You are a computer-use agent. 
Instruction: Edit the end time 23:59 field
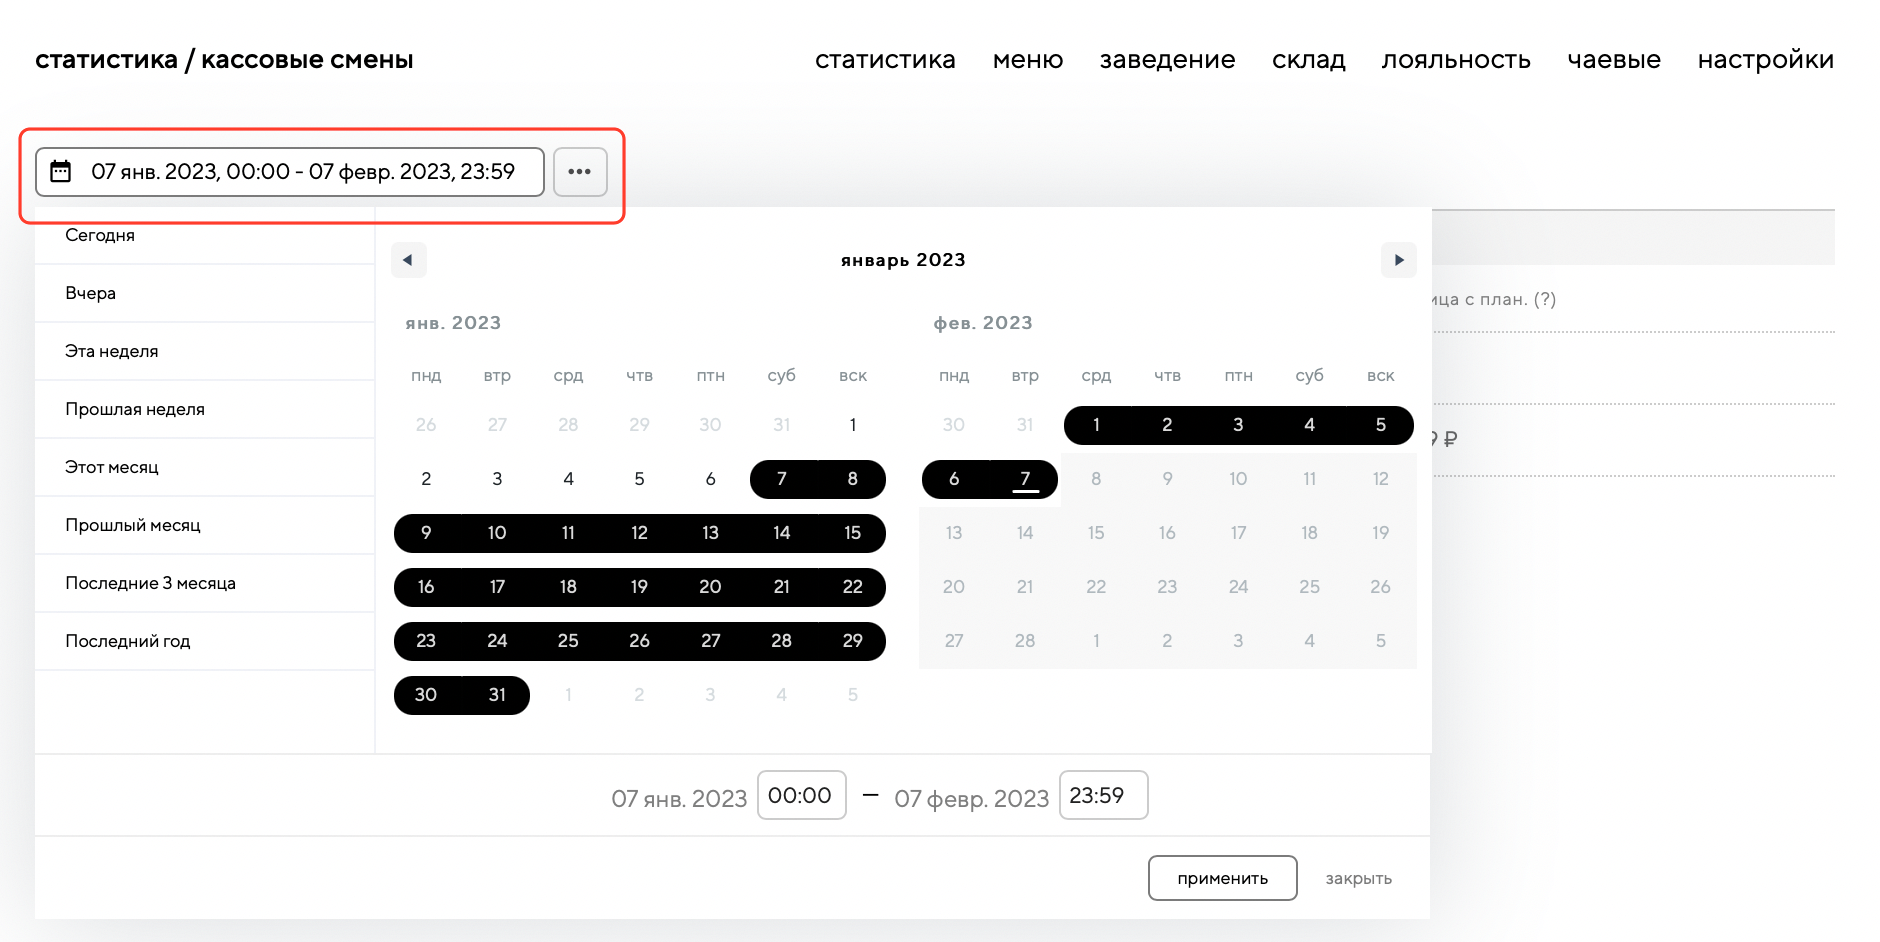1102,796
